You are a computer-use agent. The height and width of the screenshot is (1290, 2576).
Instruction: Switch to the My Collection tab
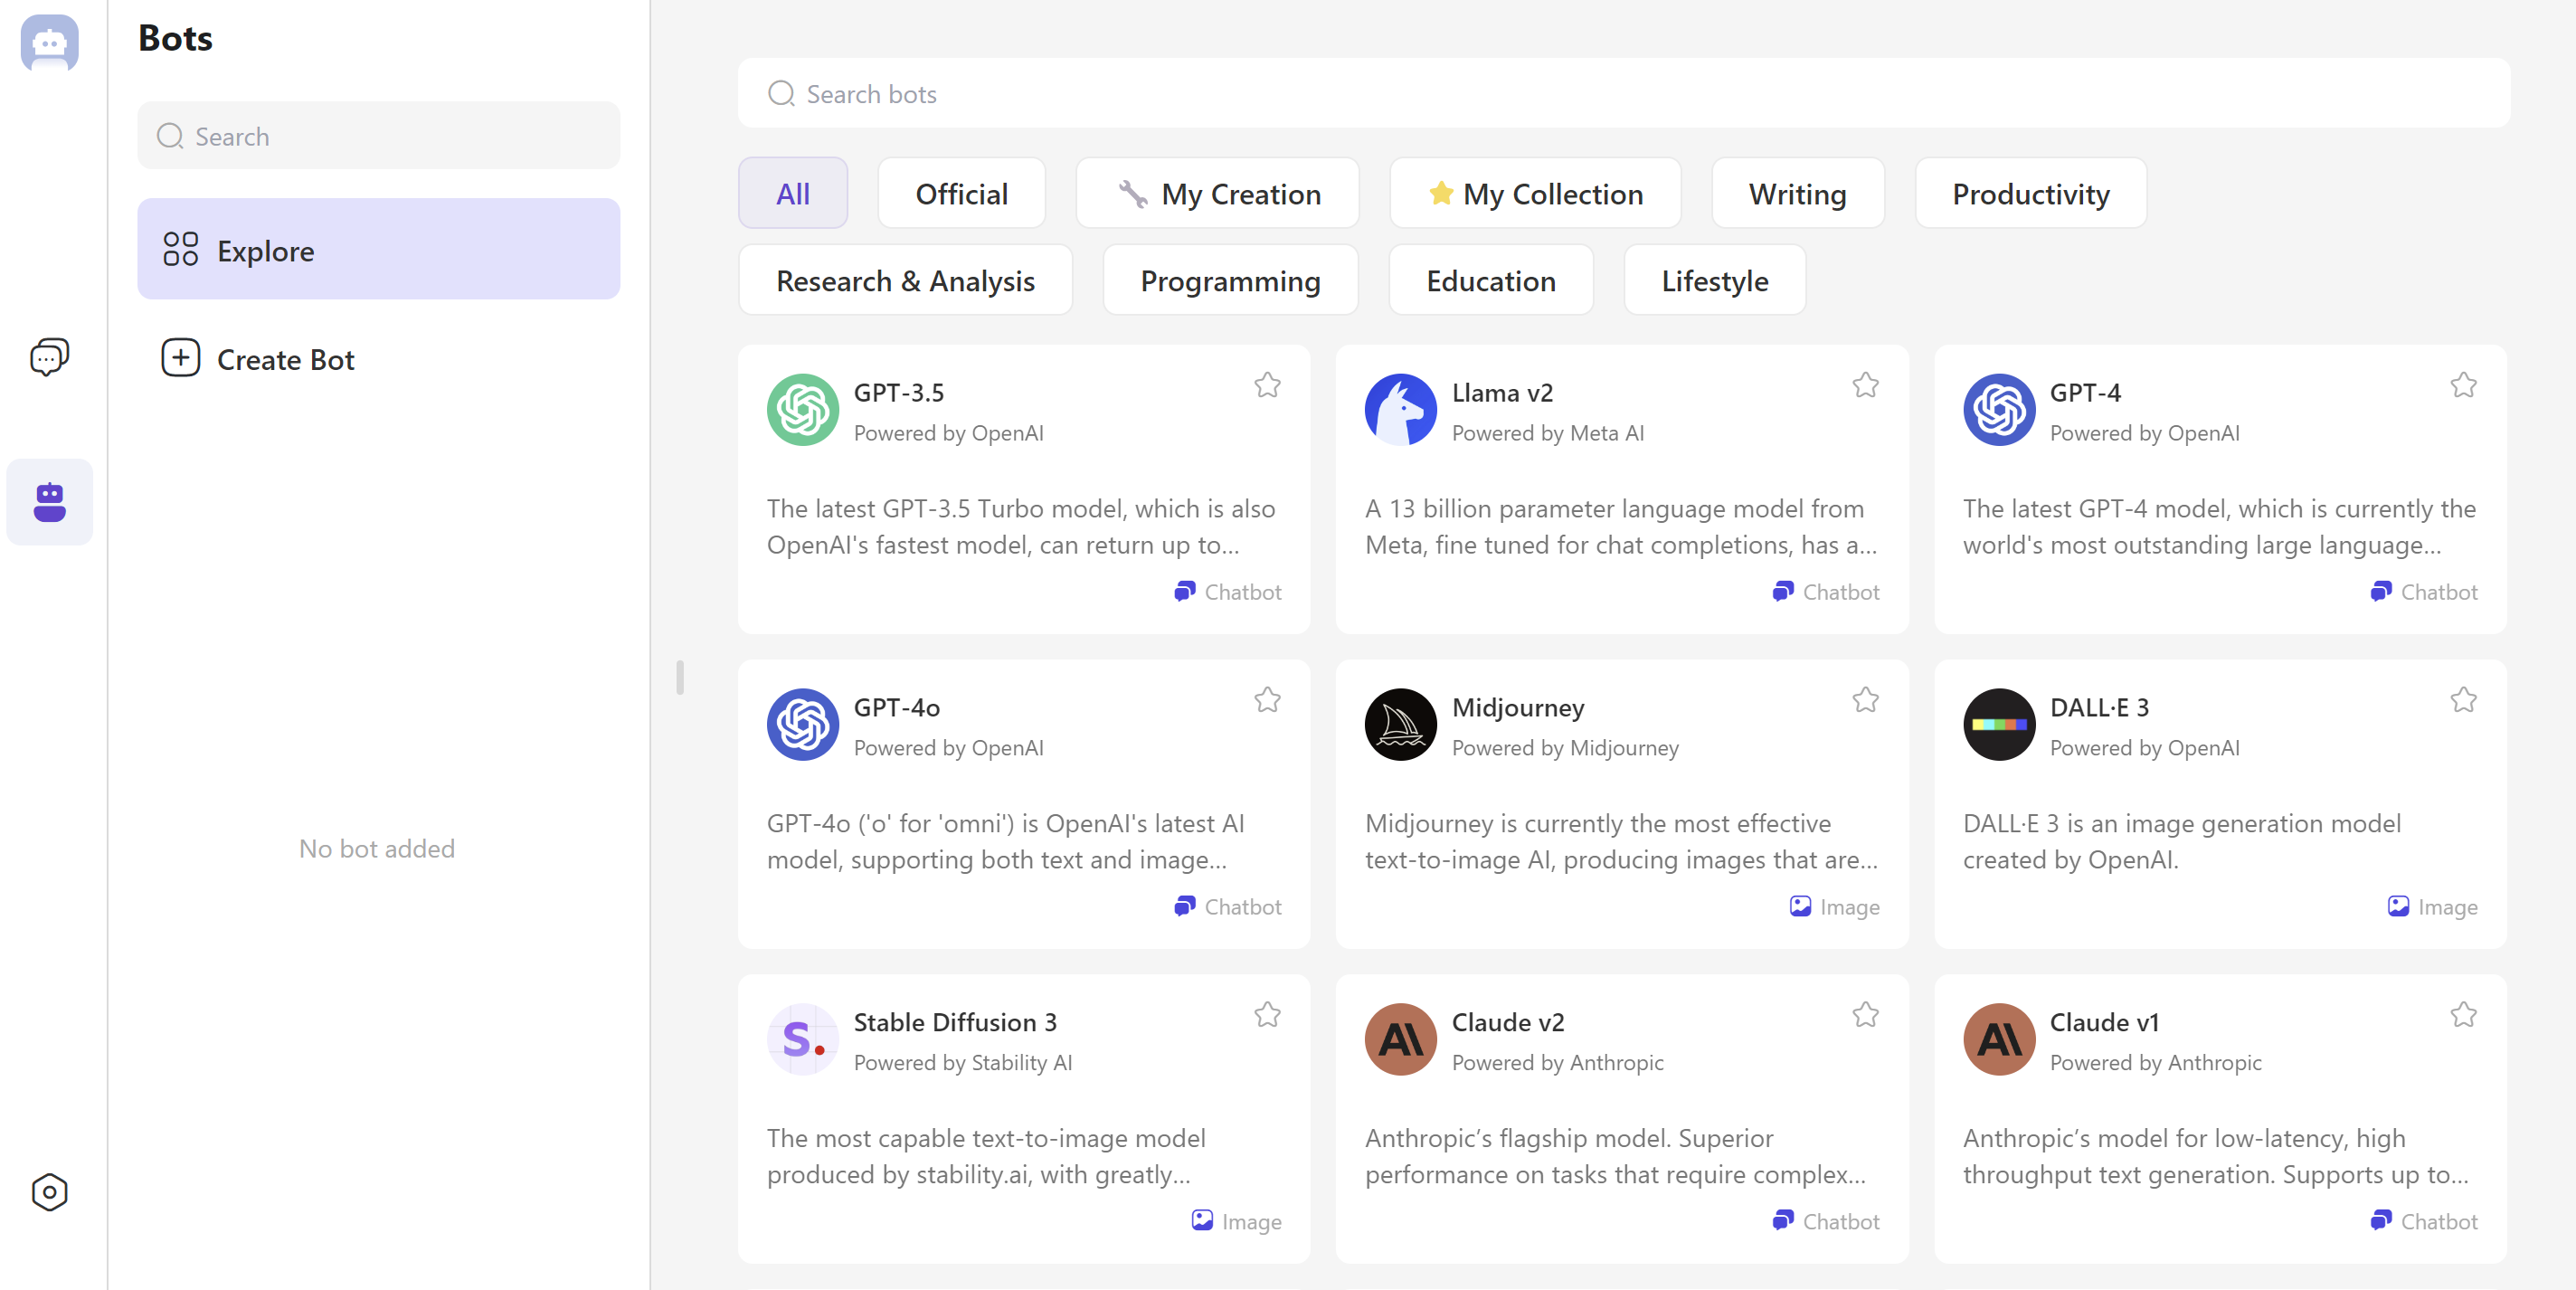tap(1535, 194)
